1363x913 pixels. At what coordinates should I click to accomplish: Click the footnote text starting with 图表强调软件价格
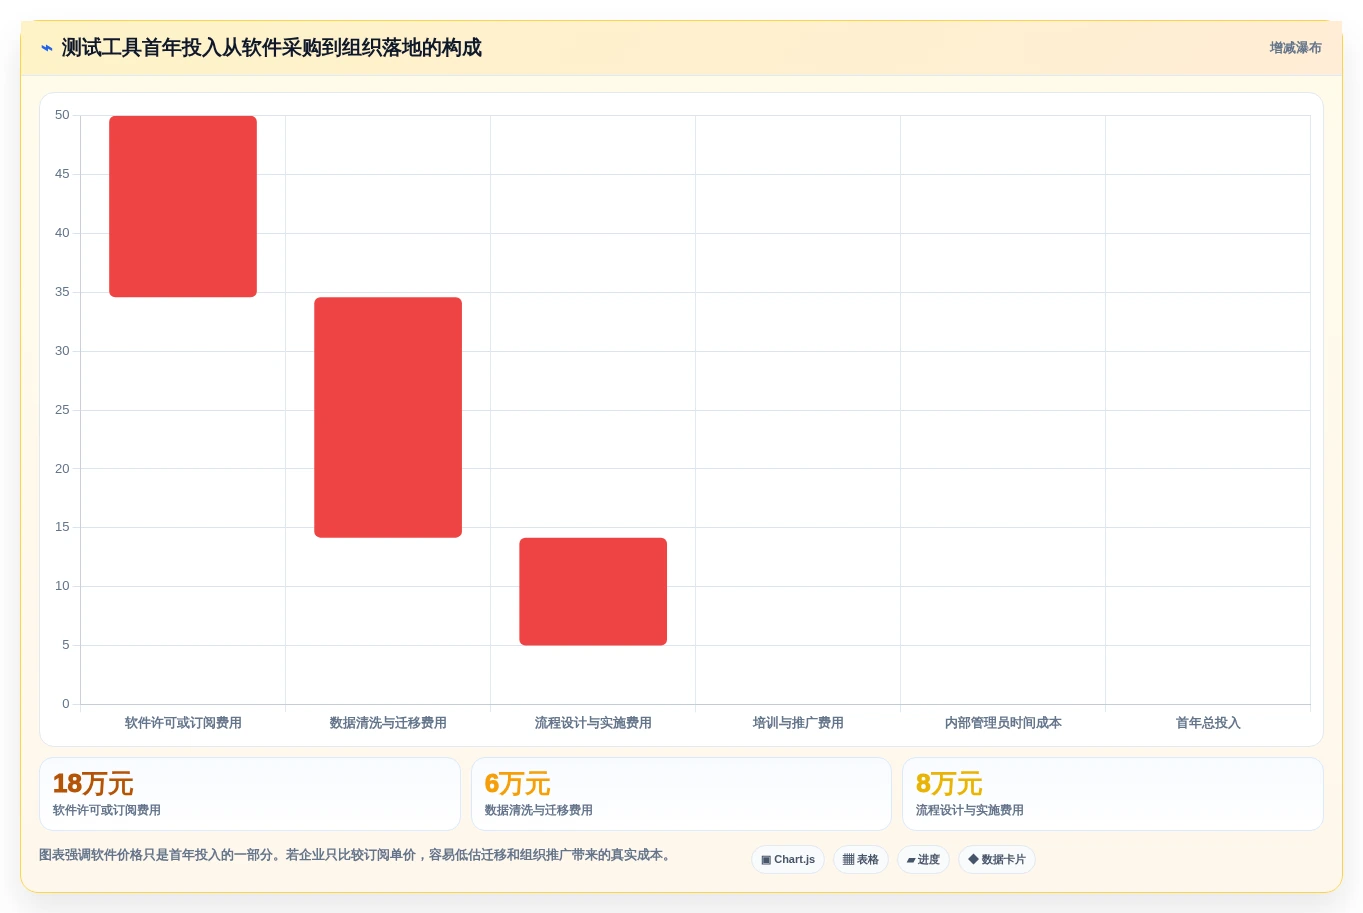tap(357, 855)
